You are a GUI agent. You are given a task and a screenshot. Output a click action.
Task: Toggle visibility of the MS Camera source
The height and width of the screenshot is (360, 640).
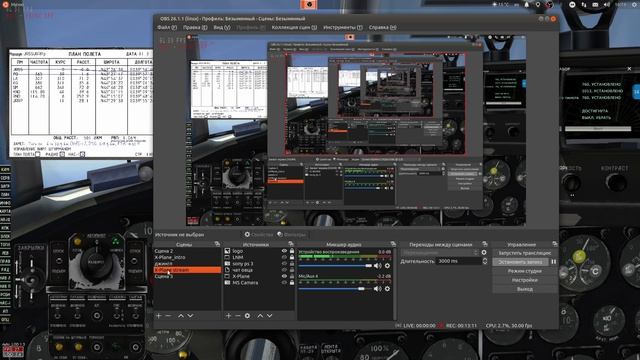pos(284,282)
